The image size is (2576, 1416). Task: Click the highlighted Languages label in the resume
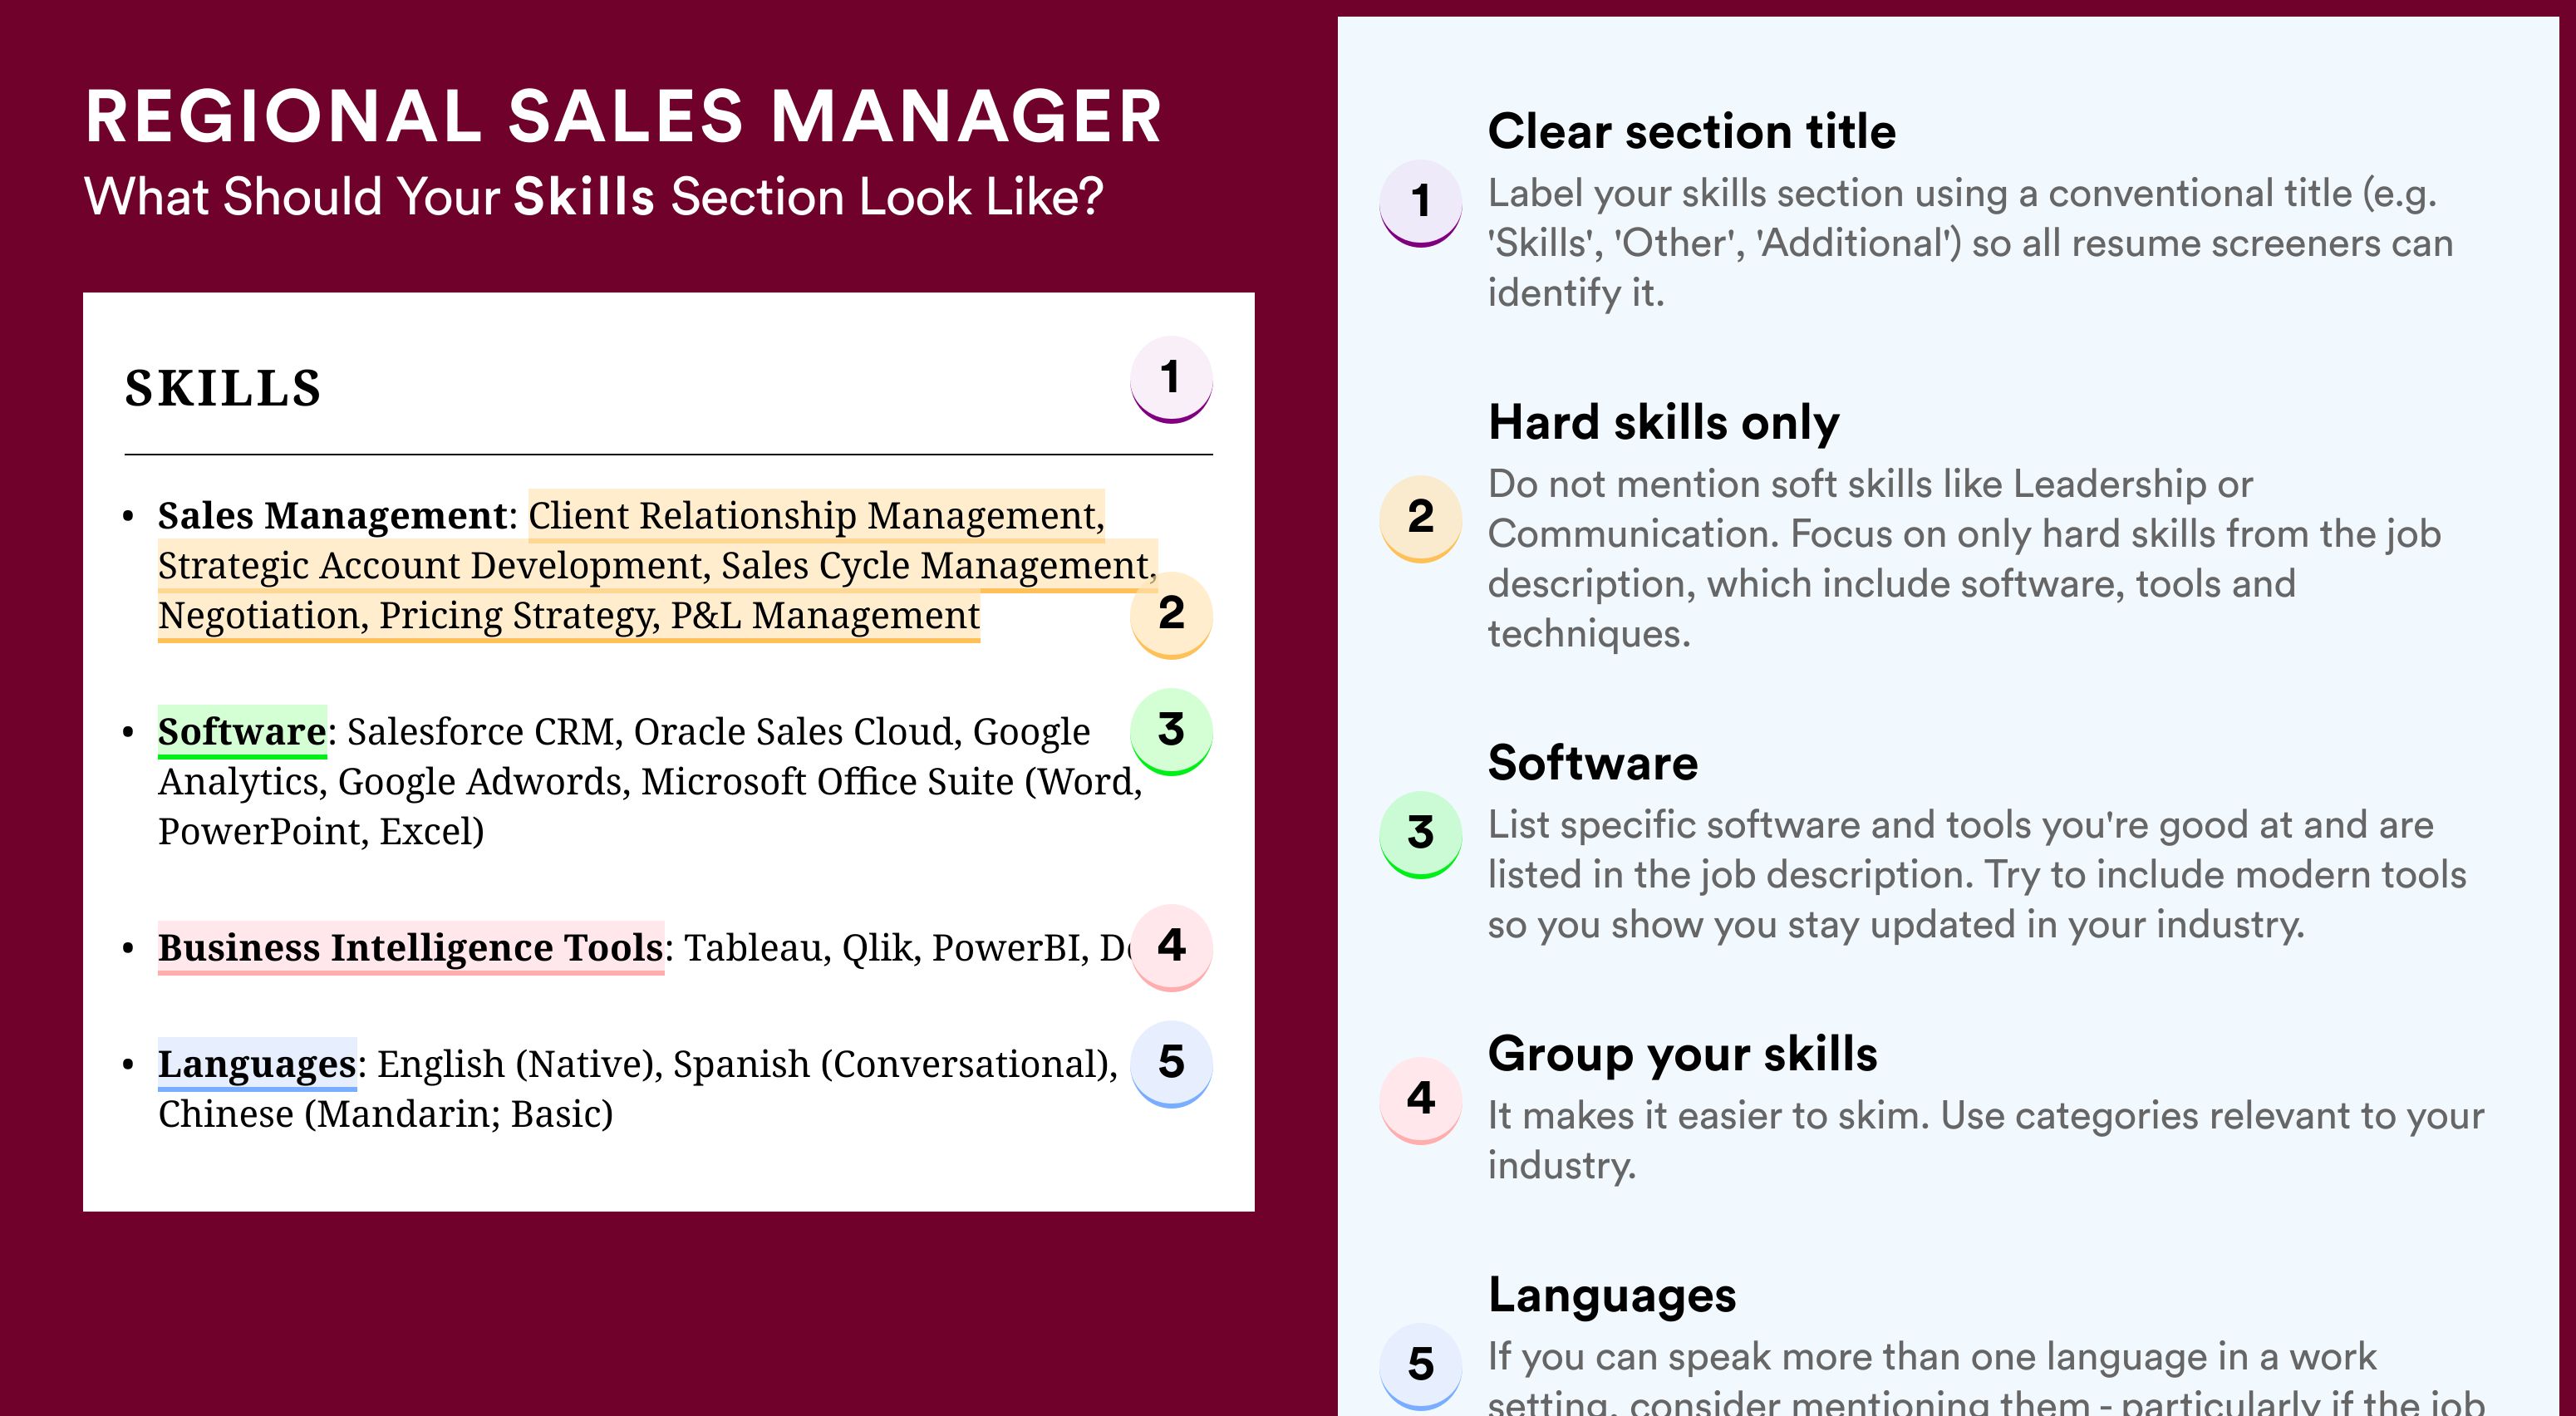pos(257,1063)
